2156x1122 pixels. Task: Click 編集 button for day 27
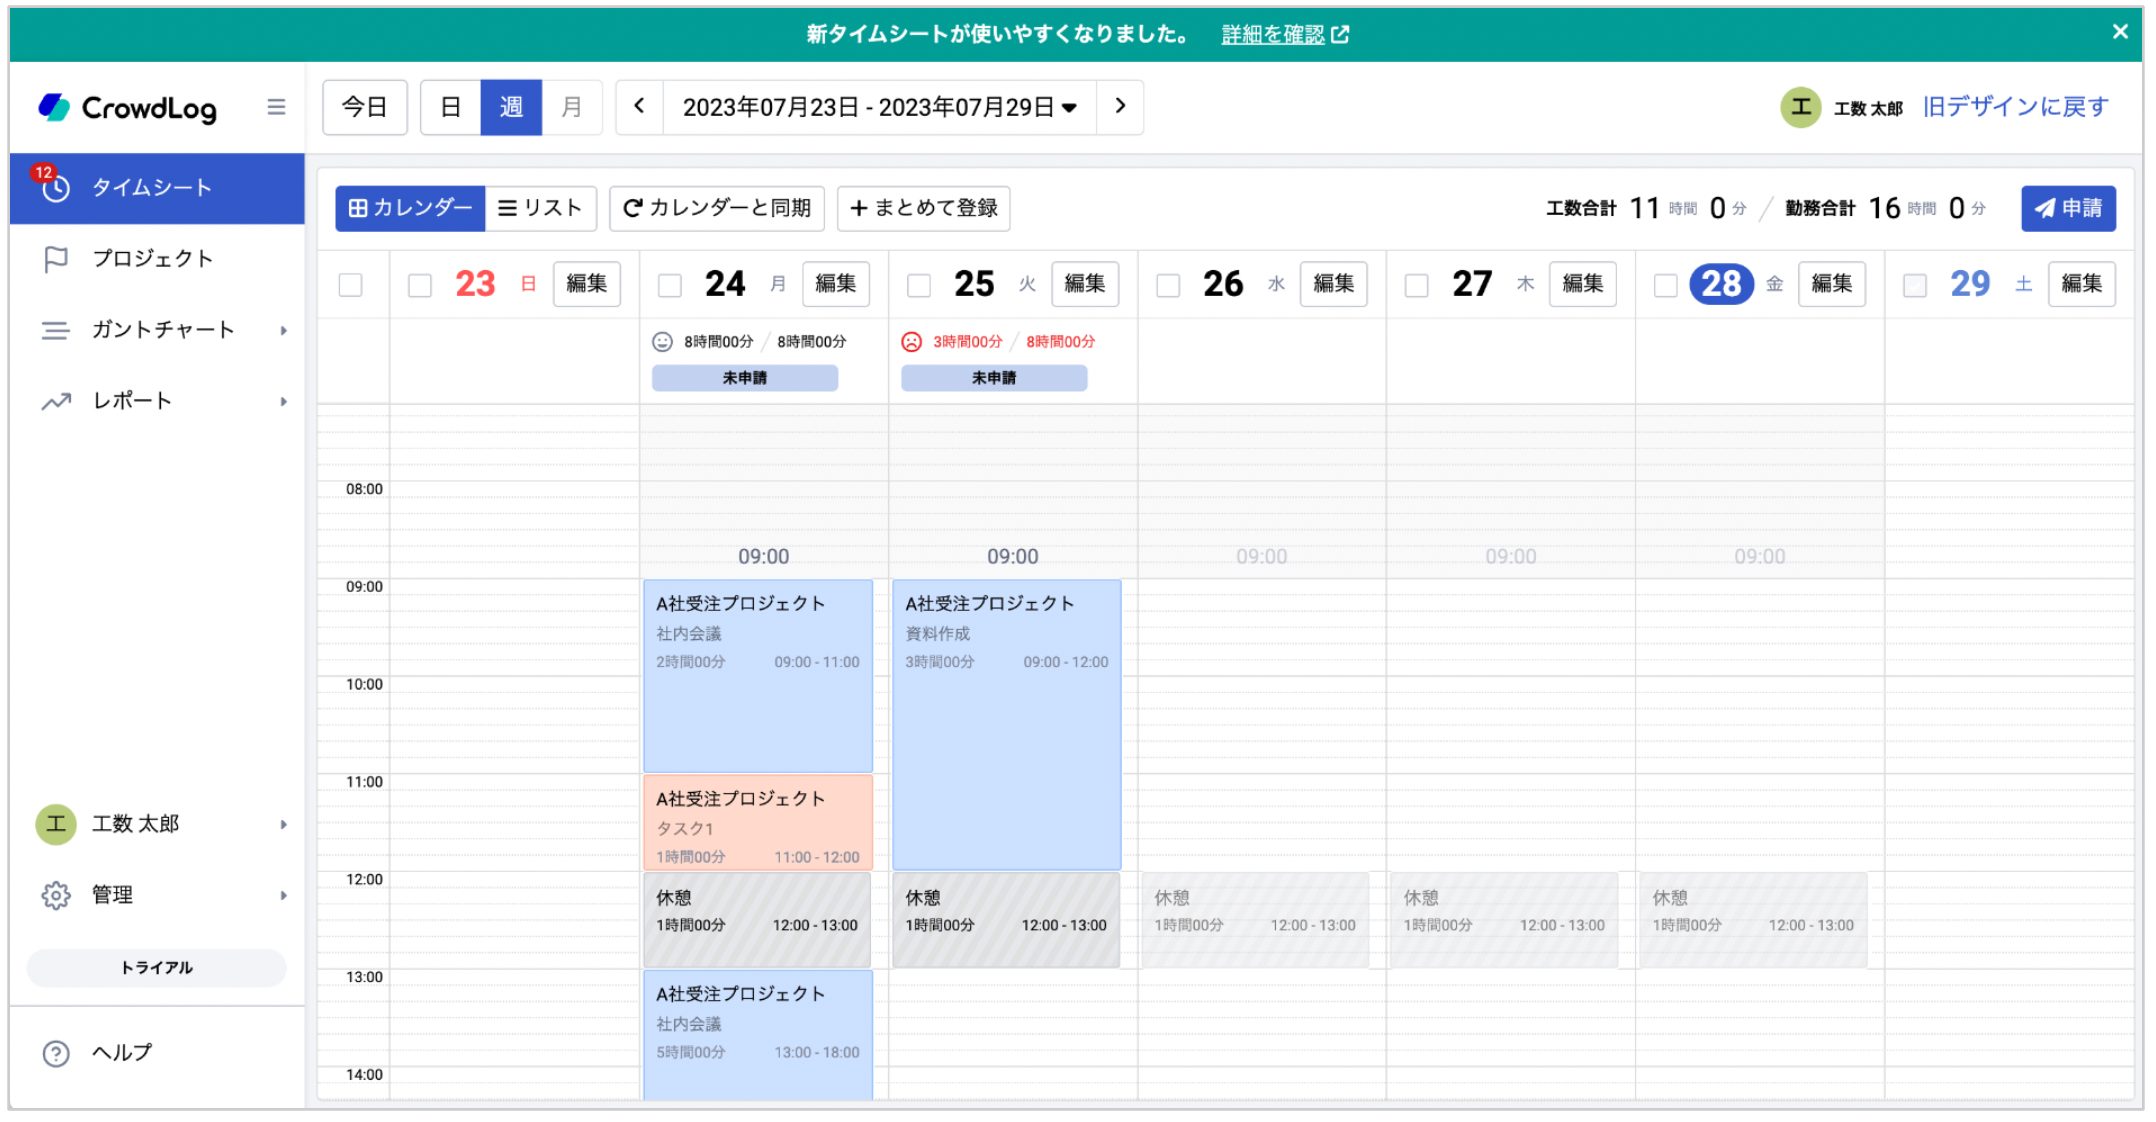coord(1583,284)
